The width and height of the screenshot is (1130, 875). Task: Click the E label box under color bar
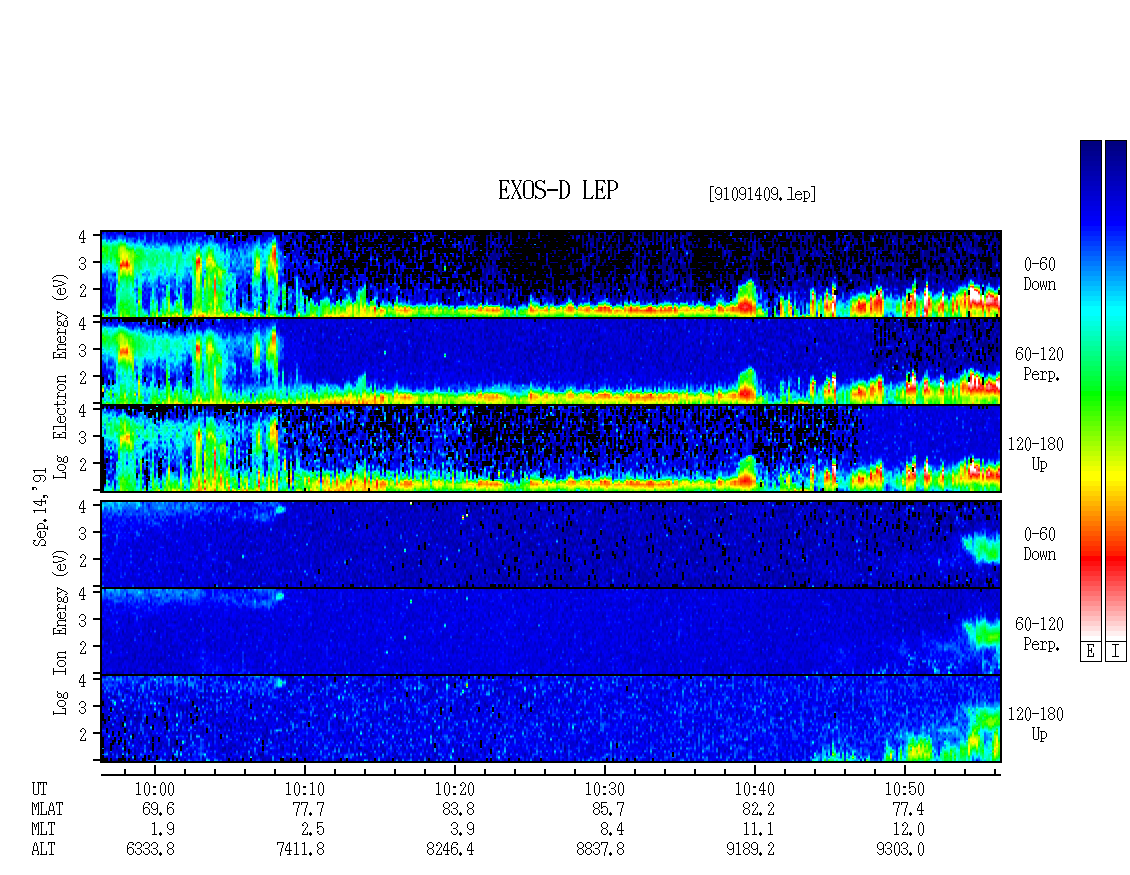pos(1090,652)
